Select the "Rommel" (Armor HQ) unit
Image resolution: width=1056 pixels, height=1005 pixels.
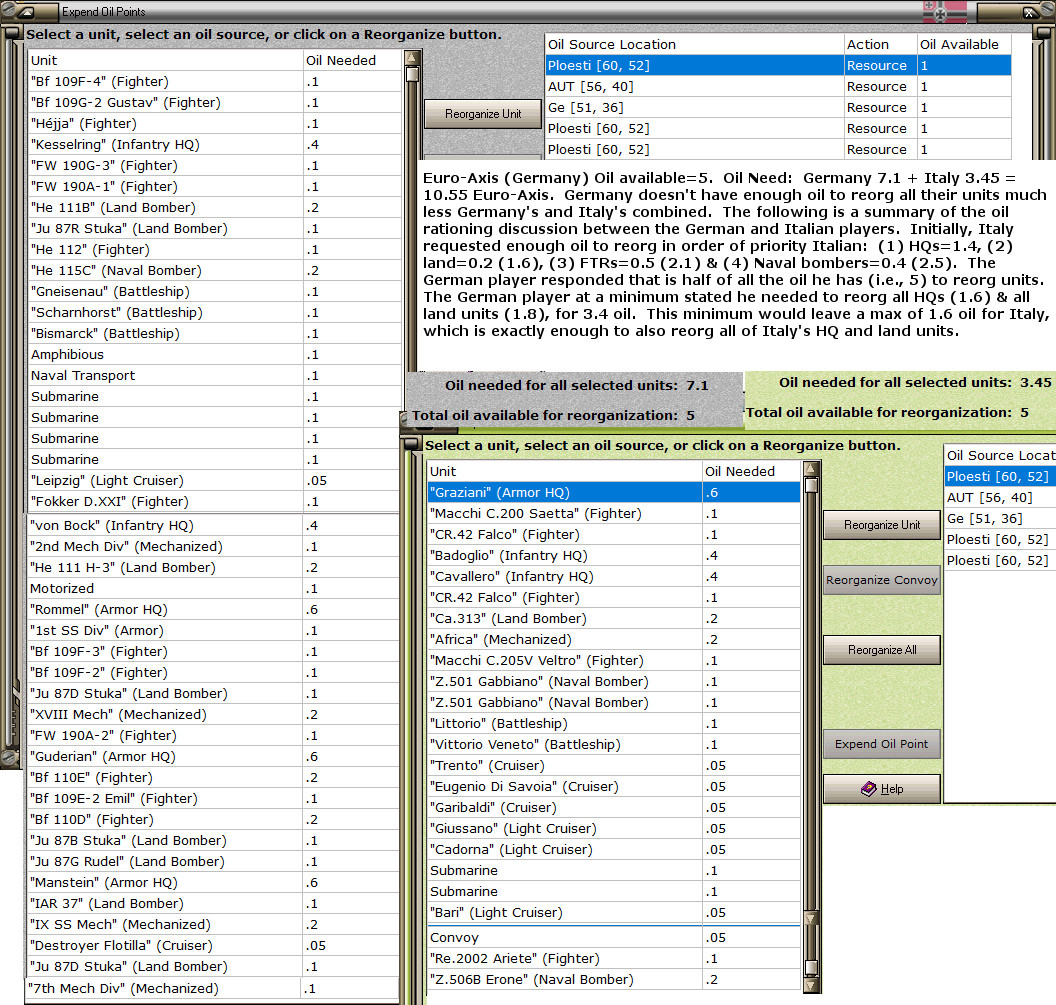pyautogui.click(x=214, y=610)
